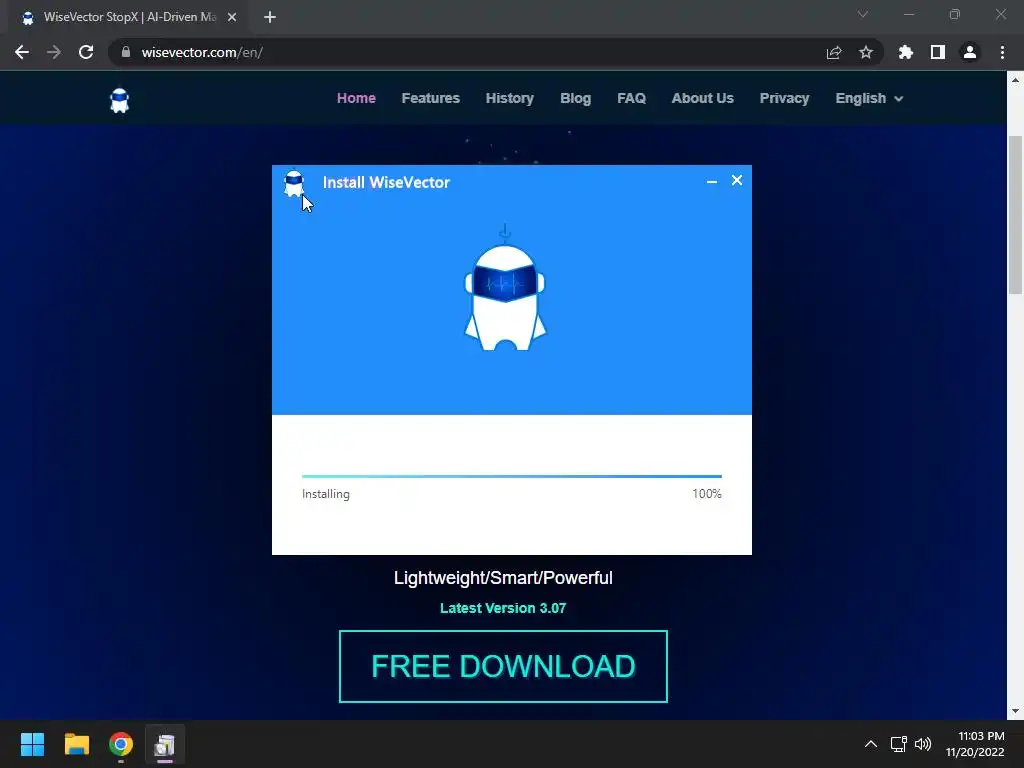Switch to Chrome on the taskbar

(121, 744)
